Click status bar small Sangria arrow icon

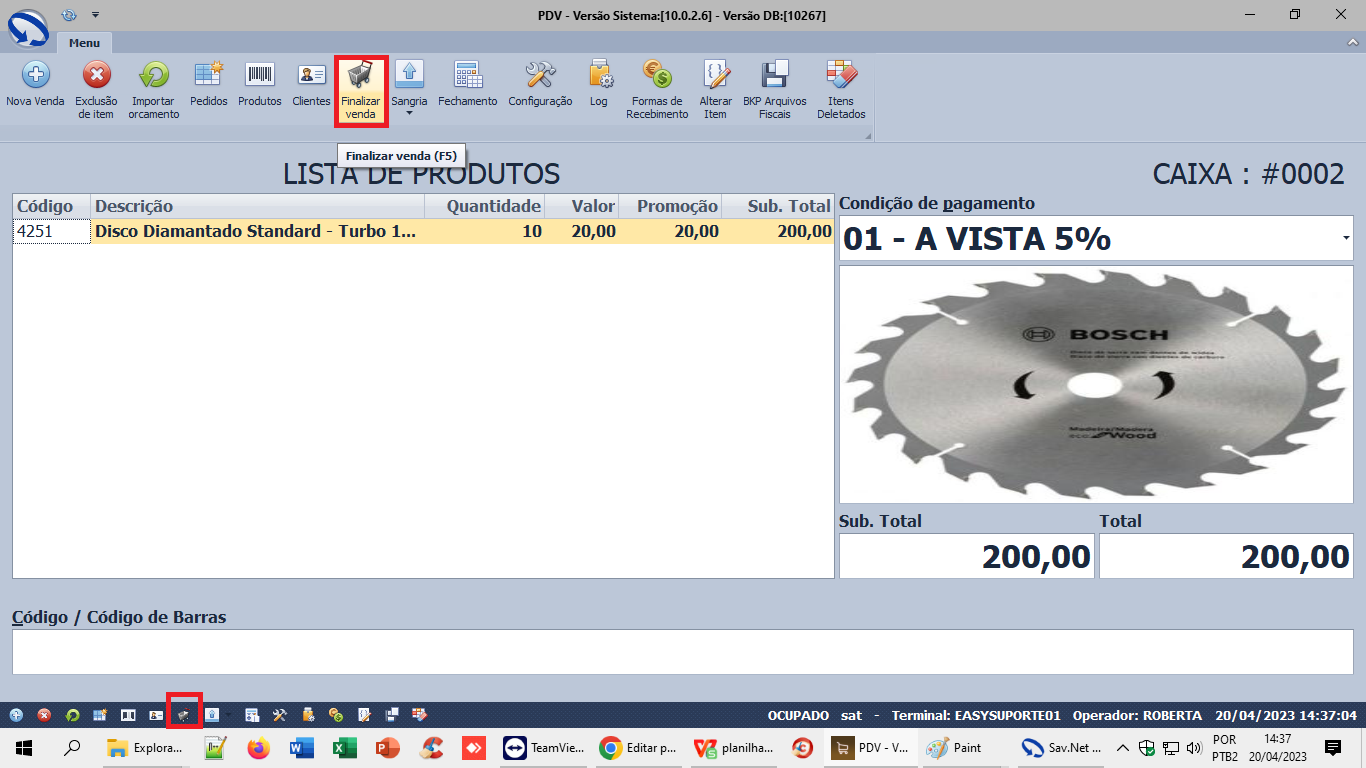[212, 715]
